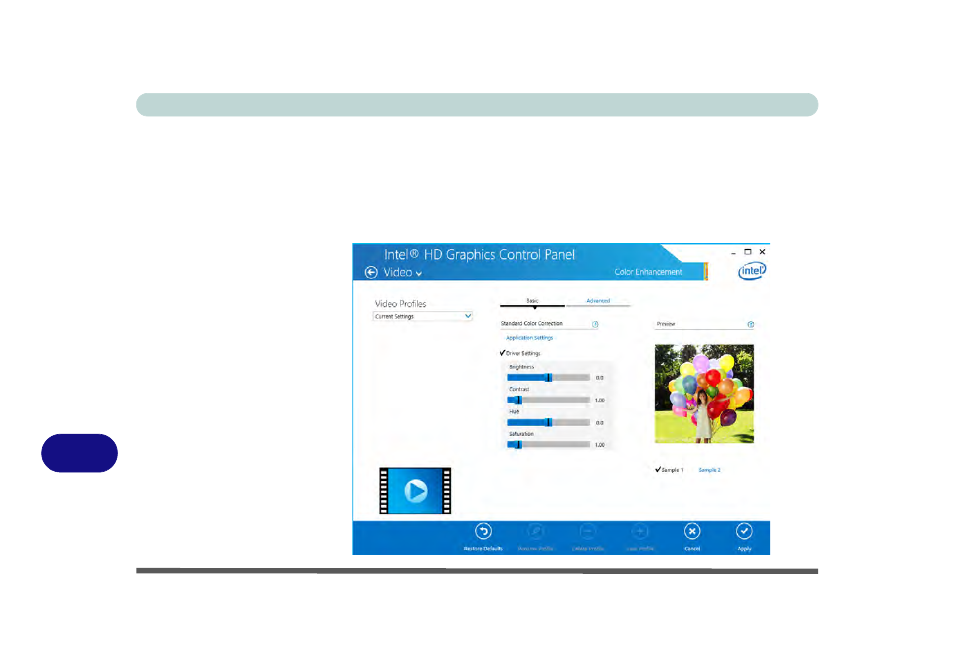Click the Standard Color Correction heading
The height and width of the screenshot is (672, 954).
coord(532,324)
